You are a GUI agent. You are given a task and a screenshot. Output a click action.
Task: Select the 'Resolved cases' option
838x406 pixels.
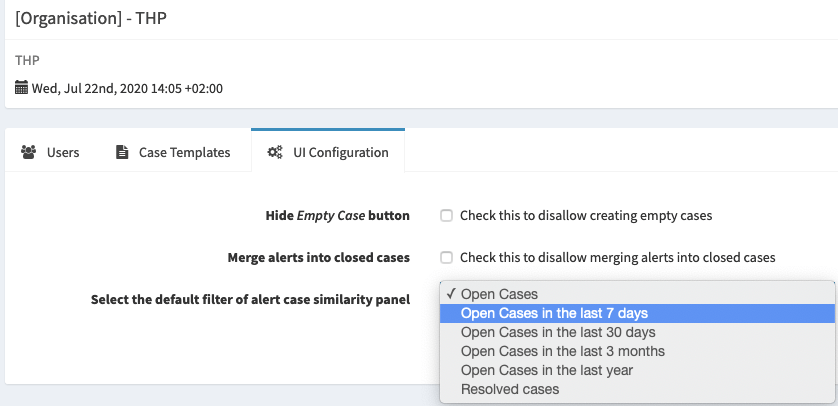click(x=510, y=389)
